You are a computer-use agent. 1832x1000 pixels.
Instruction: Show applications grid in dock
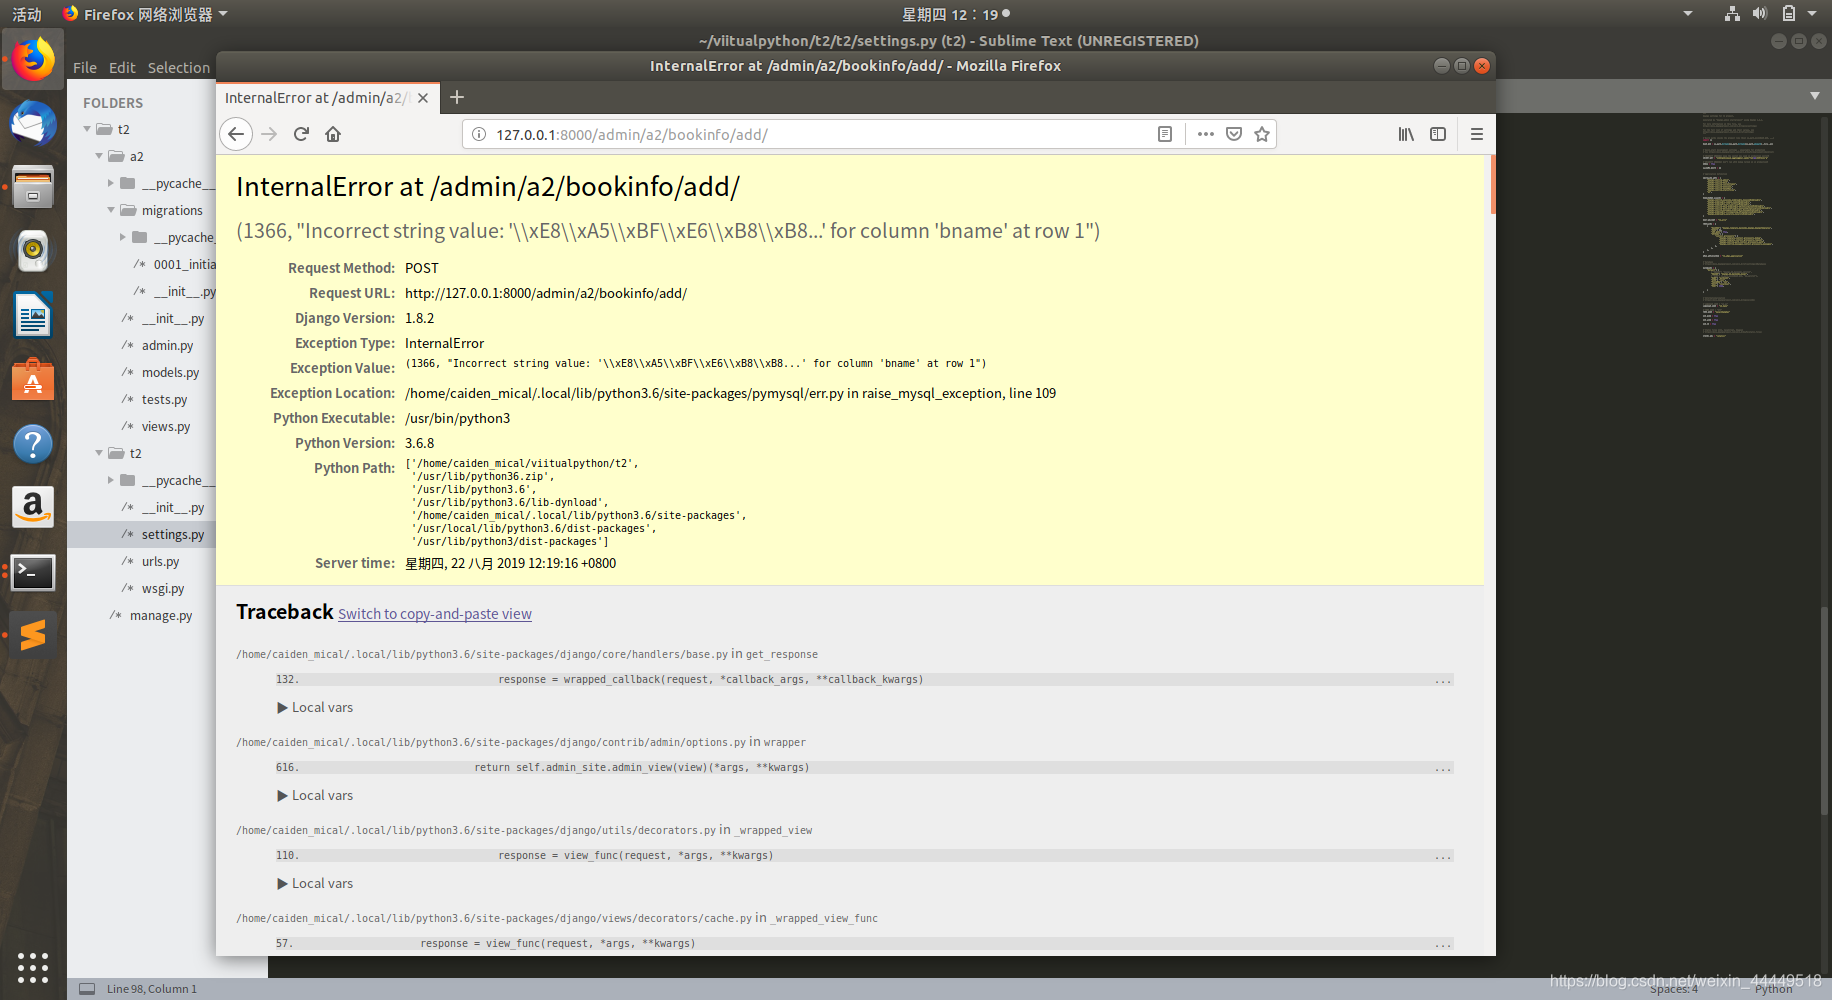point(33,967)
